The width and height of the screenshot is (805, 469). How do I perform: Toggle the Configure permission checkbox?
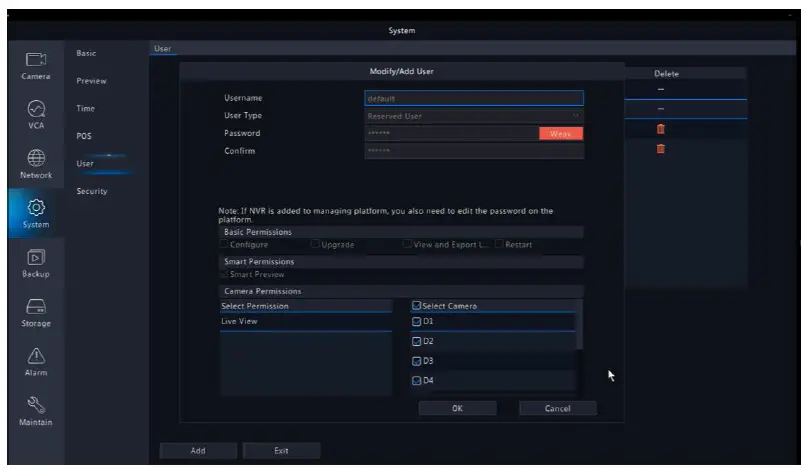(x=224, y=244)
